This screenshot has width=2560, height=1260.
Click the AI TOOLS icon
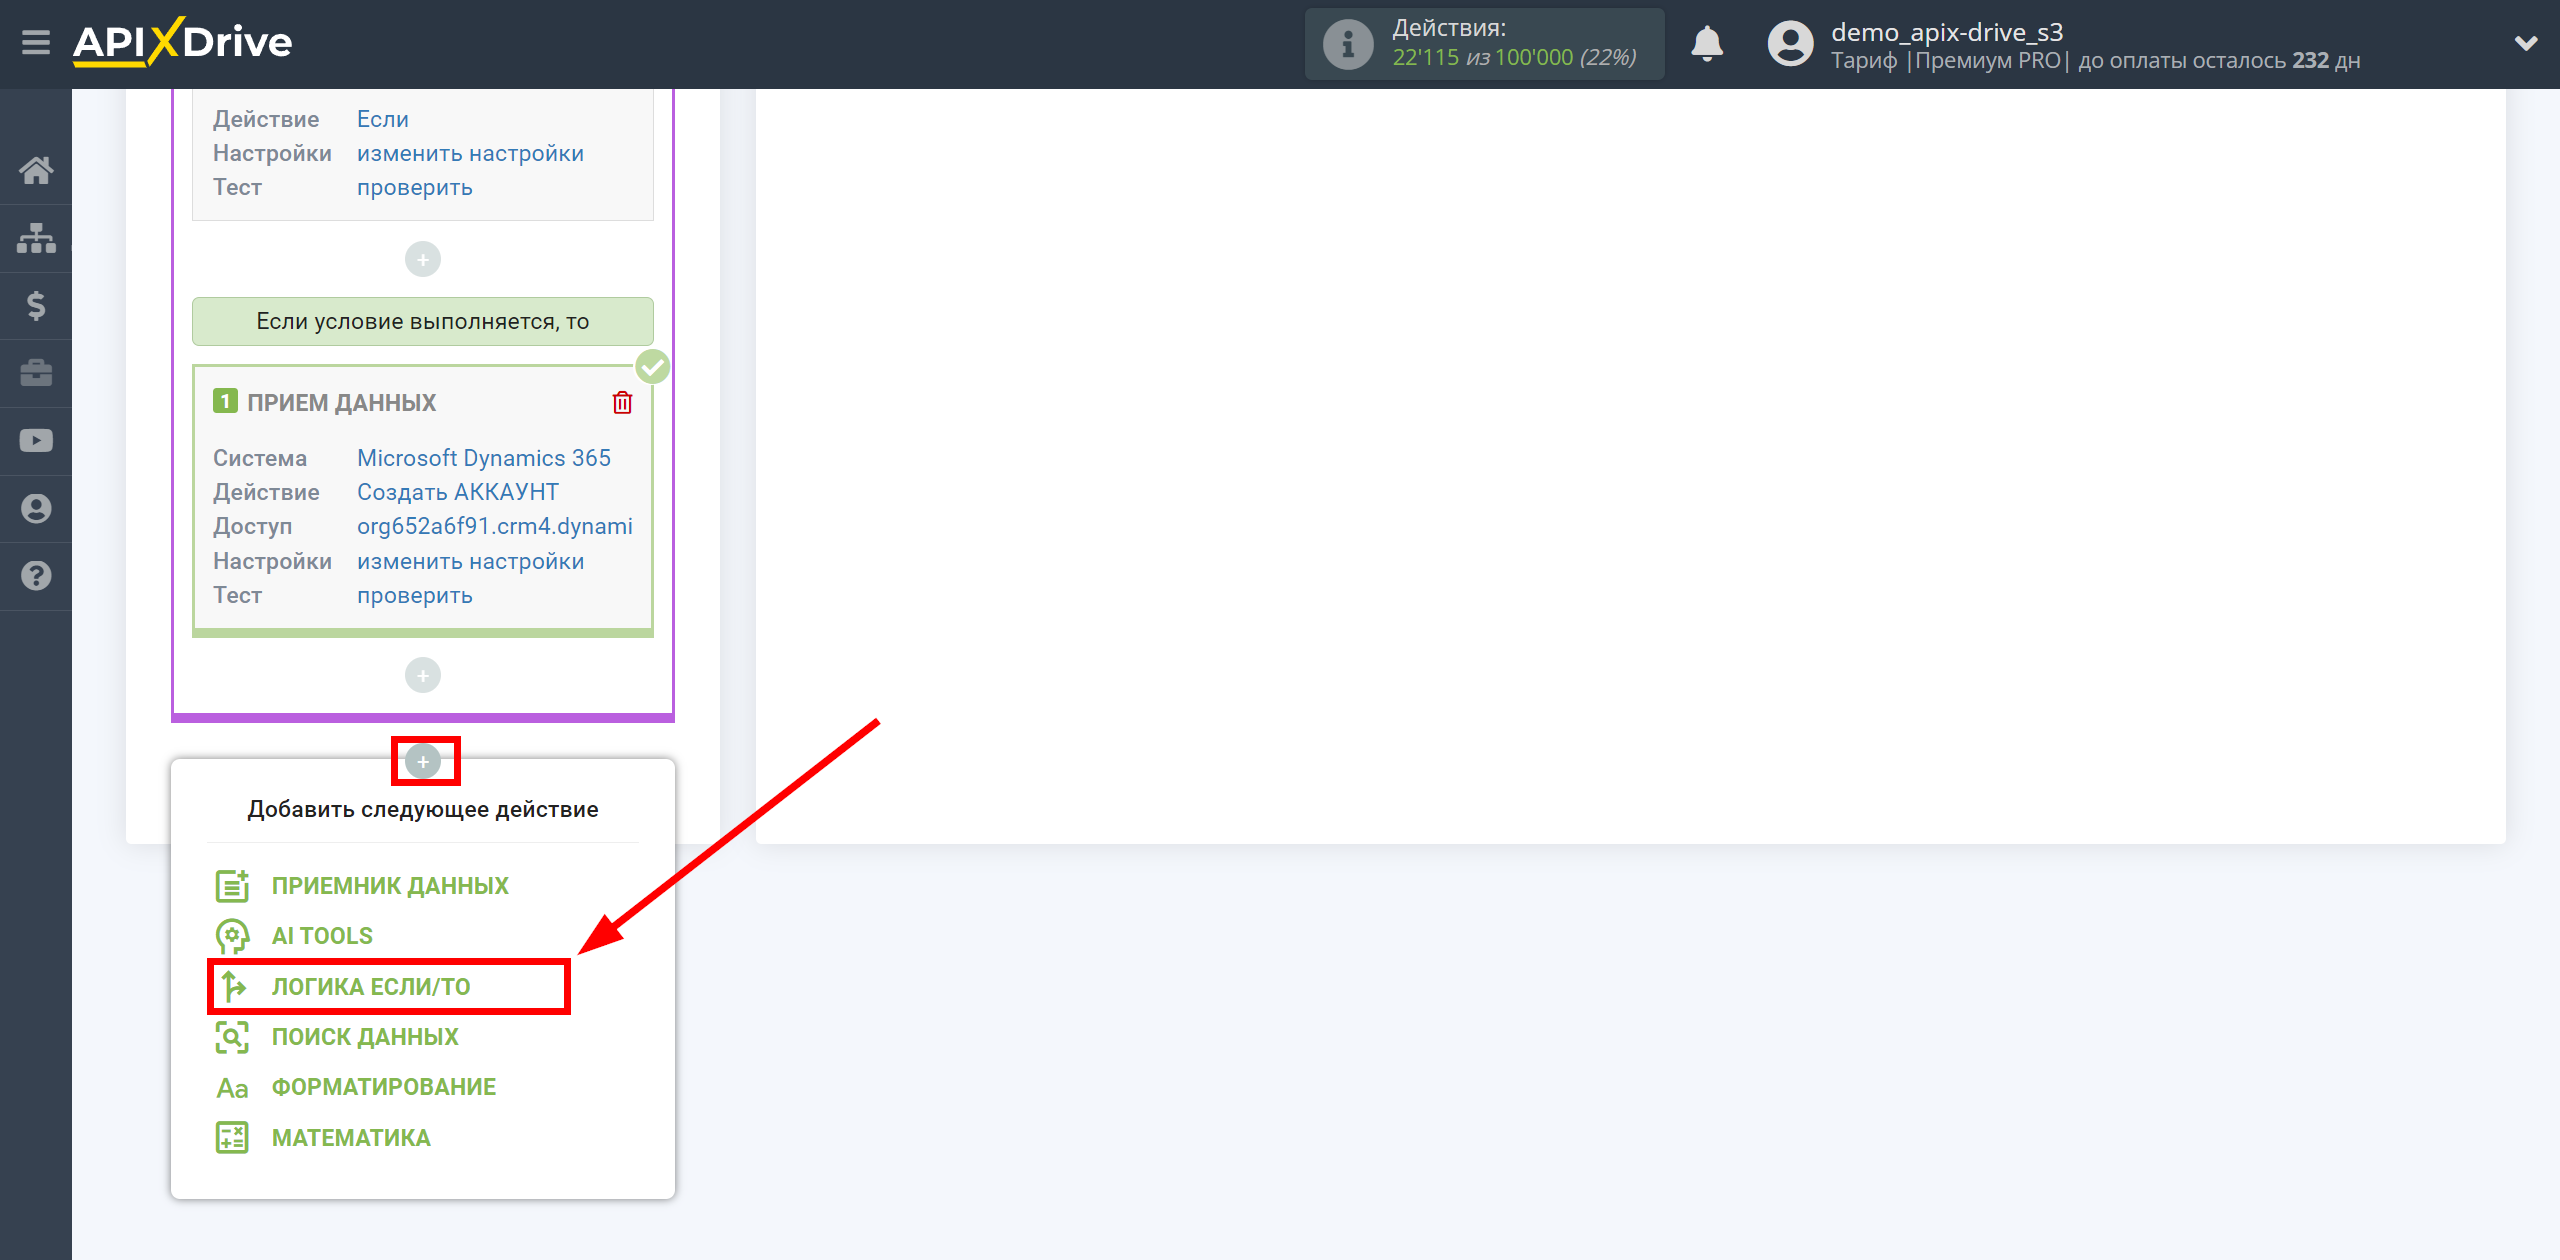[x=233, y=934]
